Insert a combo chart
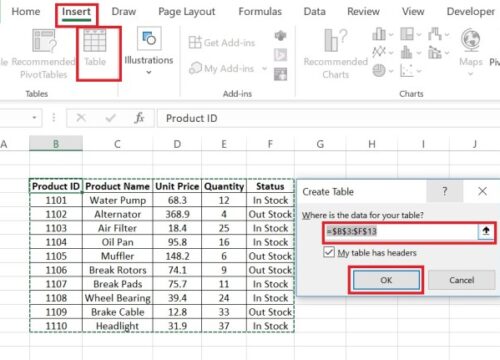Screen dimensions: 500x360 click(x=435, y=52)
